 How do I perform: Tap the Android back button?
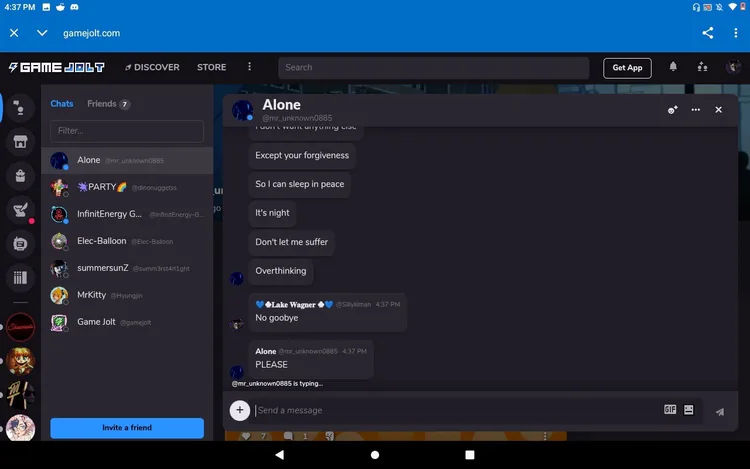point(280,455)
